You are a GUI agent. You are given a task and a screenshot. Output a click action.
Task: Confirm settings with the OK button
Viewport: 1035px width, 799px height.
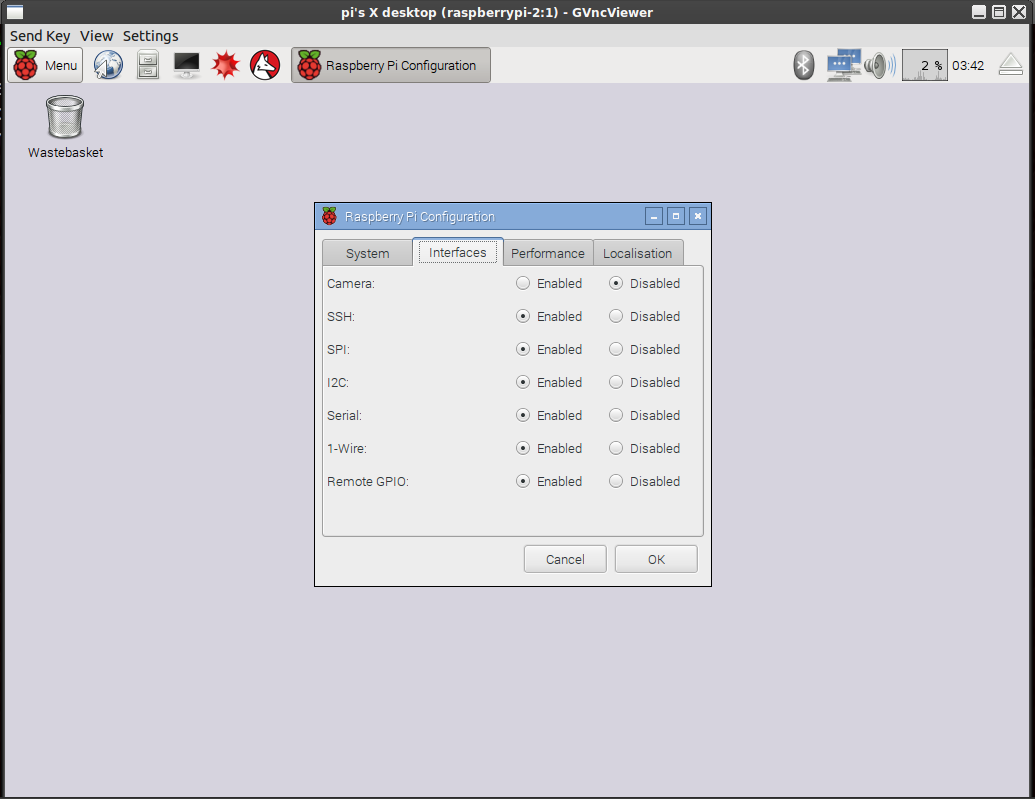tap(656, 559)
